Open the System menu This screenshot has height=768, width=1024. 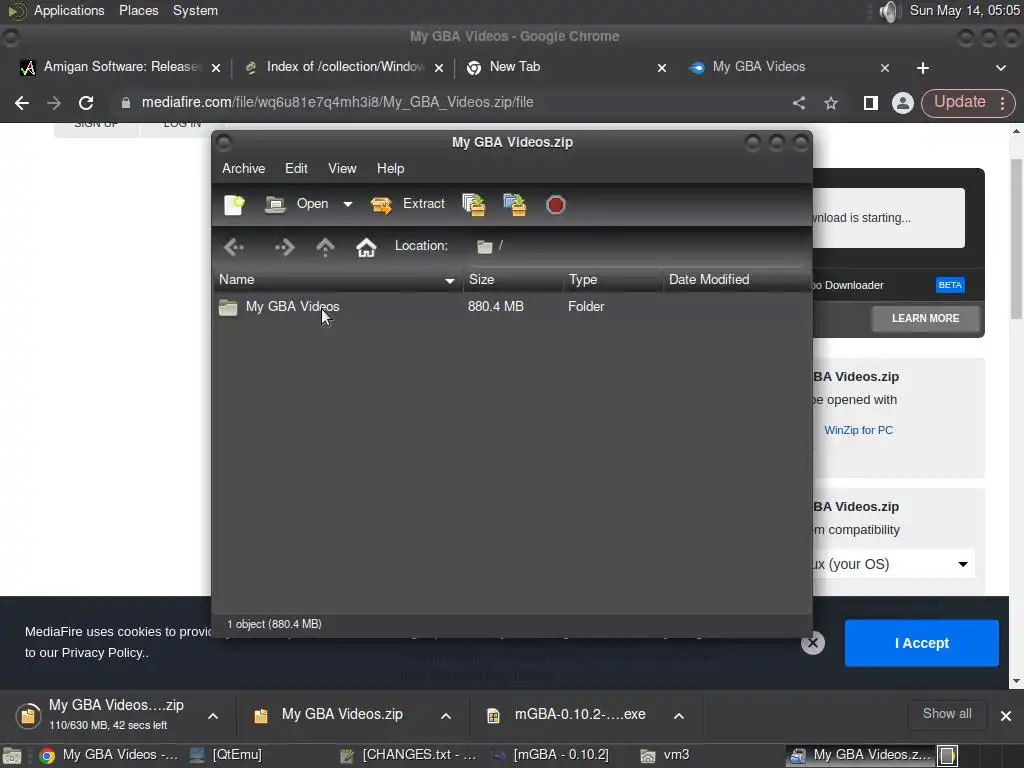point(195,11)
